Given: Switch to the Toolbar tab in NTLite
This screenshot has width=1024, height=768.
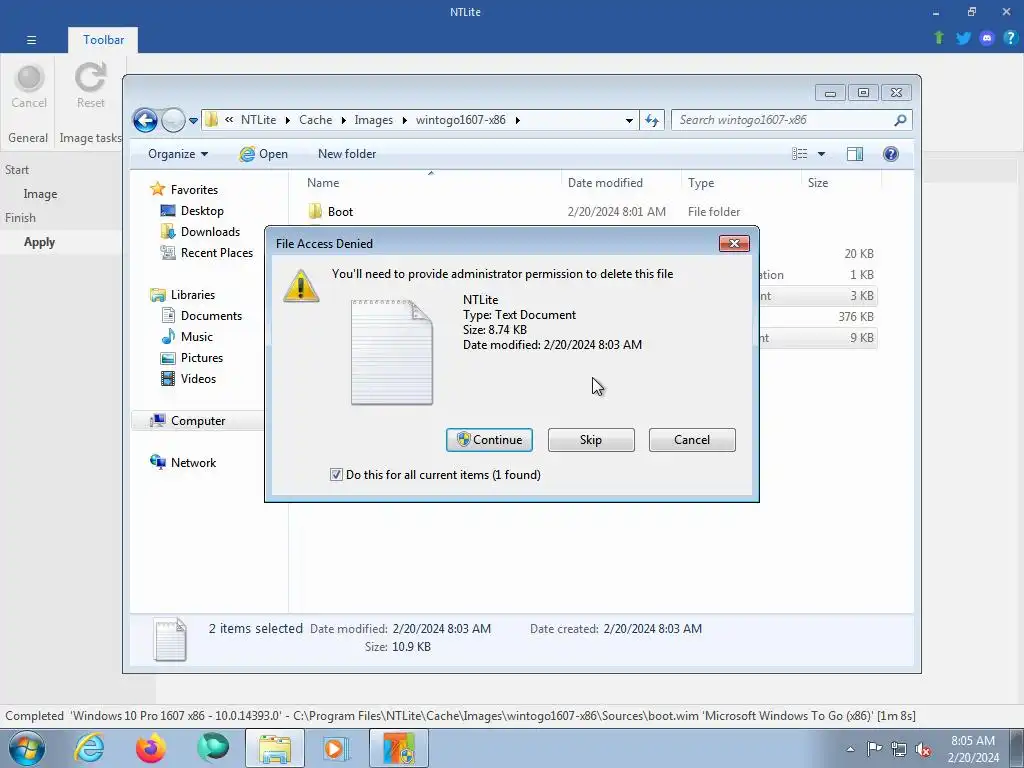Looking at the screenshot, I should [x=103, y=40].
